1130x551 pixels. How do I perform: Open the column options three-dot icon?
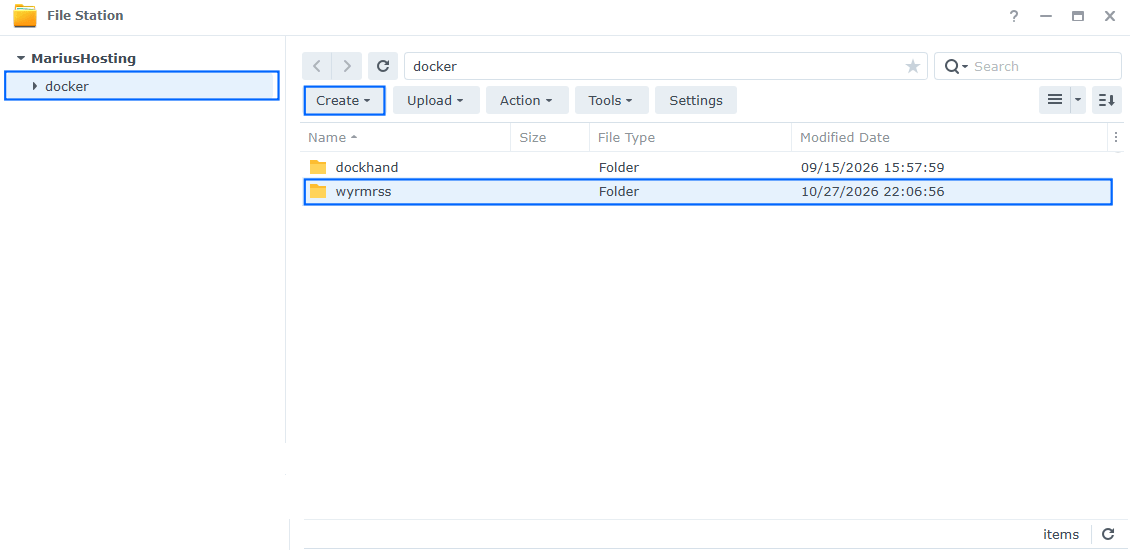click(1116, 137)
